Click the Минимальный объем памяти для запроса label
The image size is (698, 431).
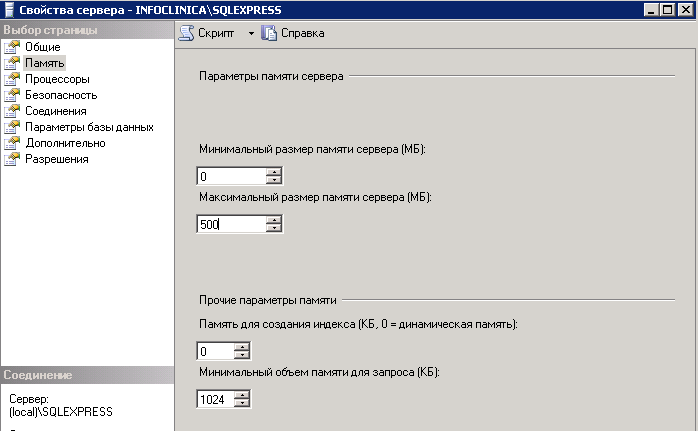click(x=319, y=372)
